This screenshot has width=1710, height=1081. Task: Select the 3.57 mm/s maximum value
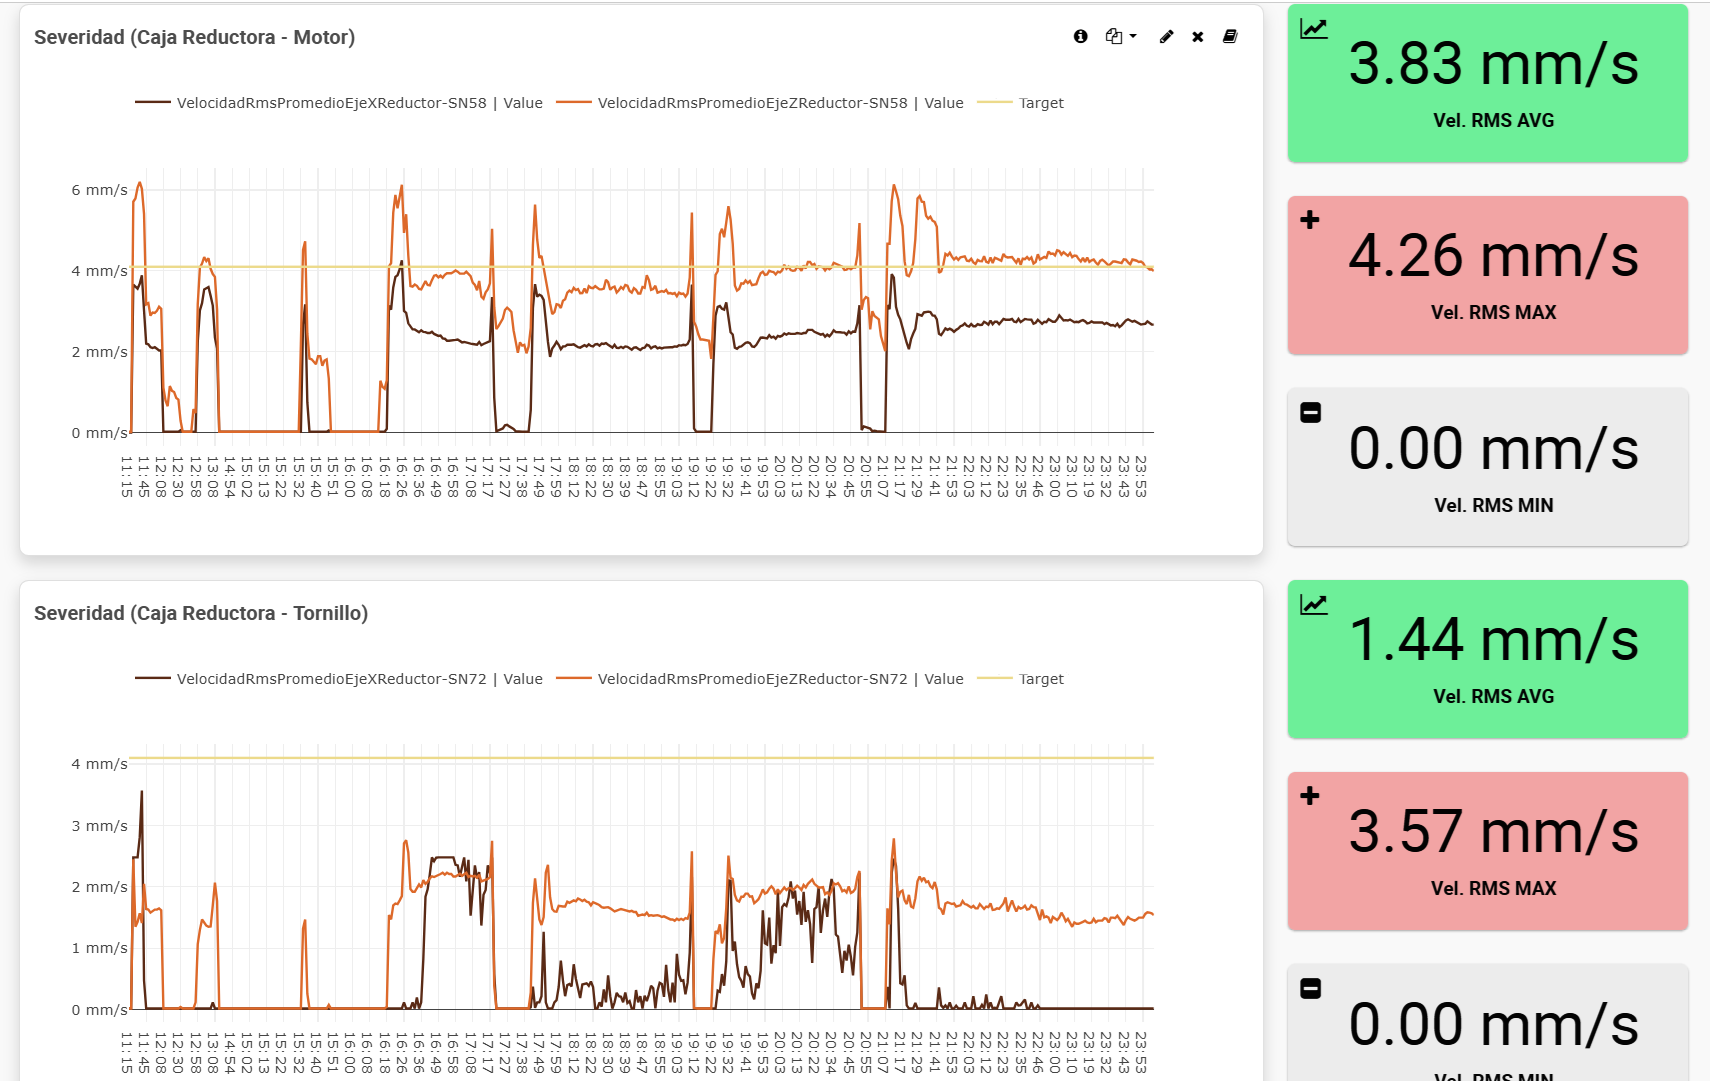1494,832
